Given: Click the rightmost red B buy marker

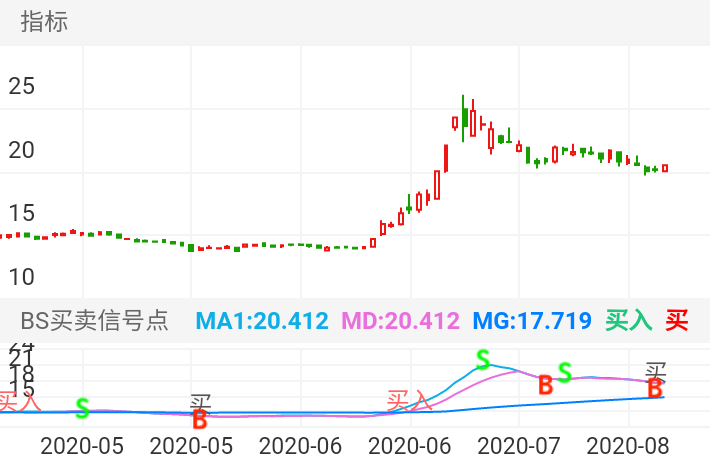Looking at the screenshot, I should 655,389.
